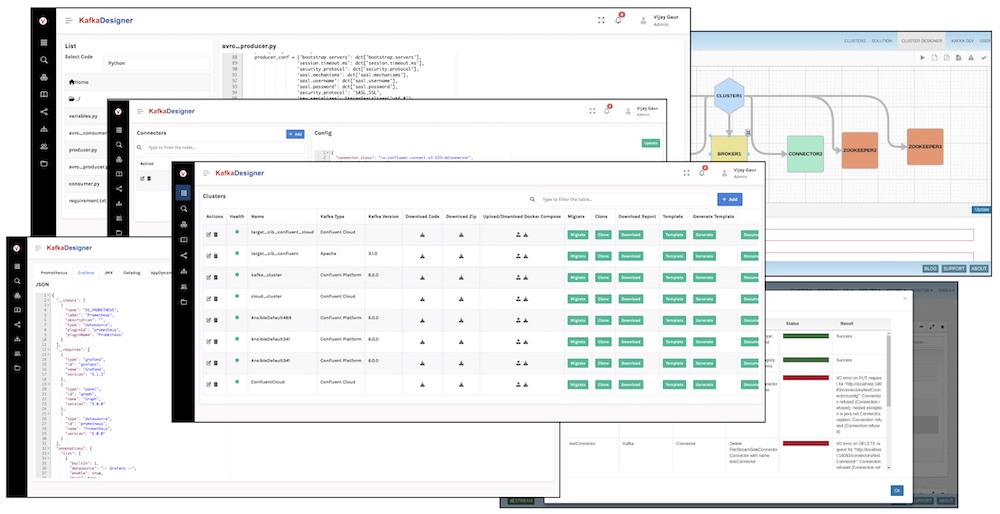Open the folder icon in the Clusters window sidebar
Image resolution: width=1000 pixels, height=514 pixels.
click(184, 302)
